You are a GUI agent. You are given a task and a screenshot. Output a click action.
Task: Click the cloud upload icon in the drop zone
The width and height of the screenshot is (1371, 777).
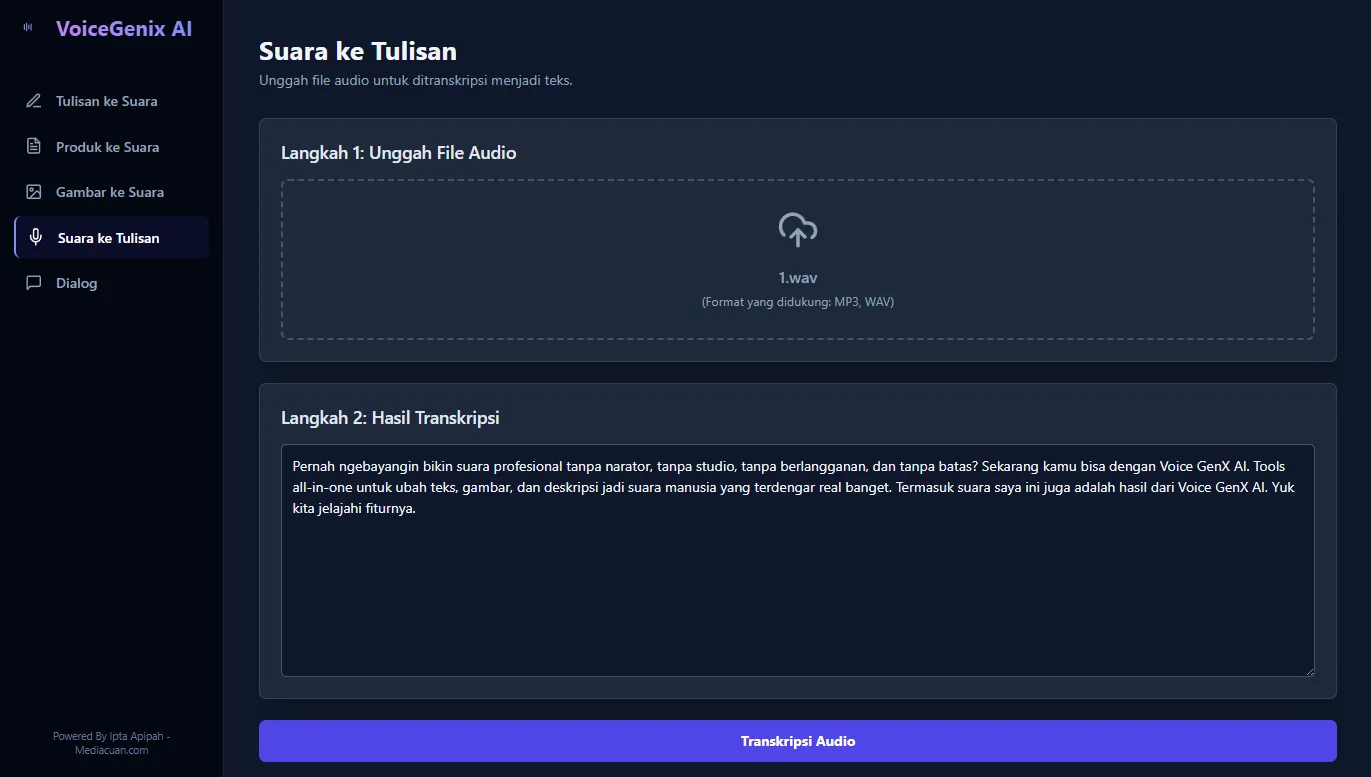797,229
